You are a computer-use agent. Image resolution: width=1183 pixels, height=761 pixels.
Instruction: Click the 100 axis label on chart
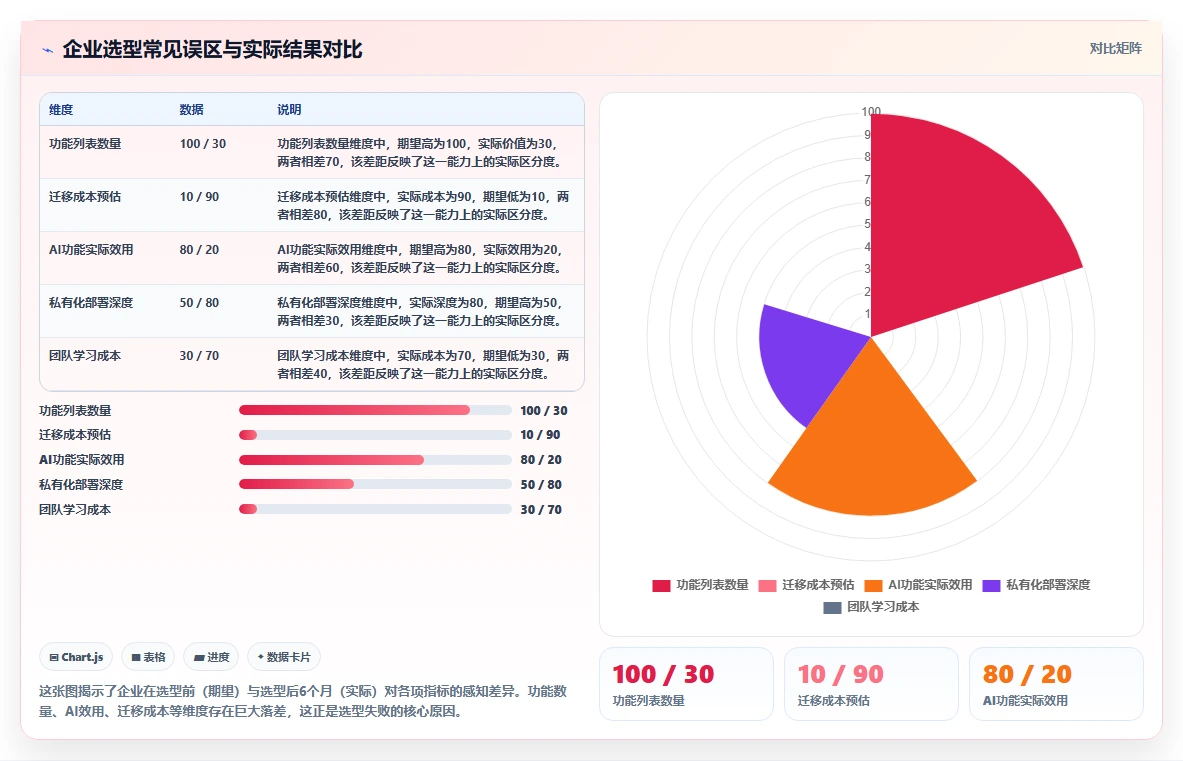point(871,112)
